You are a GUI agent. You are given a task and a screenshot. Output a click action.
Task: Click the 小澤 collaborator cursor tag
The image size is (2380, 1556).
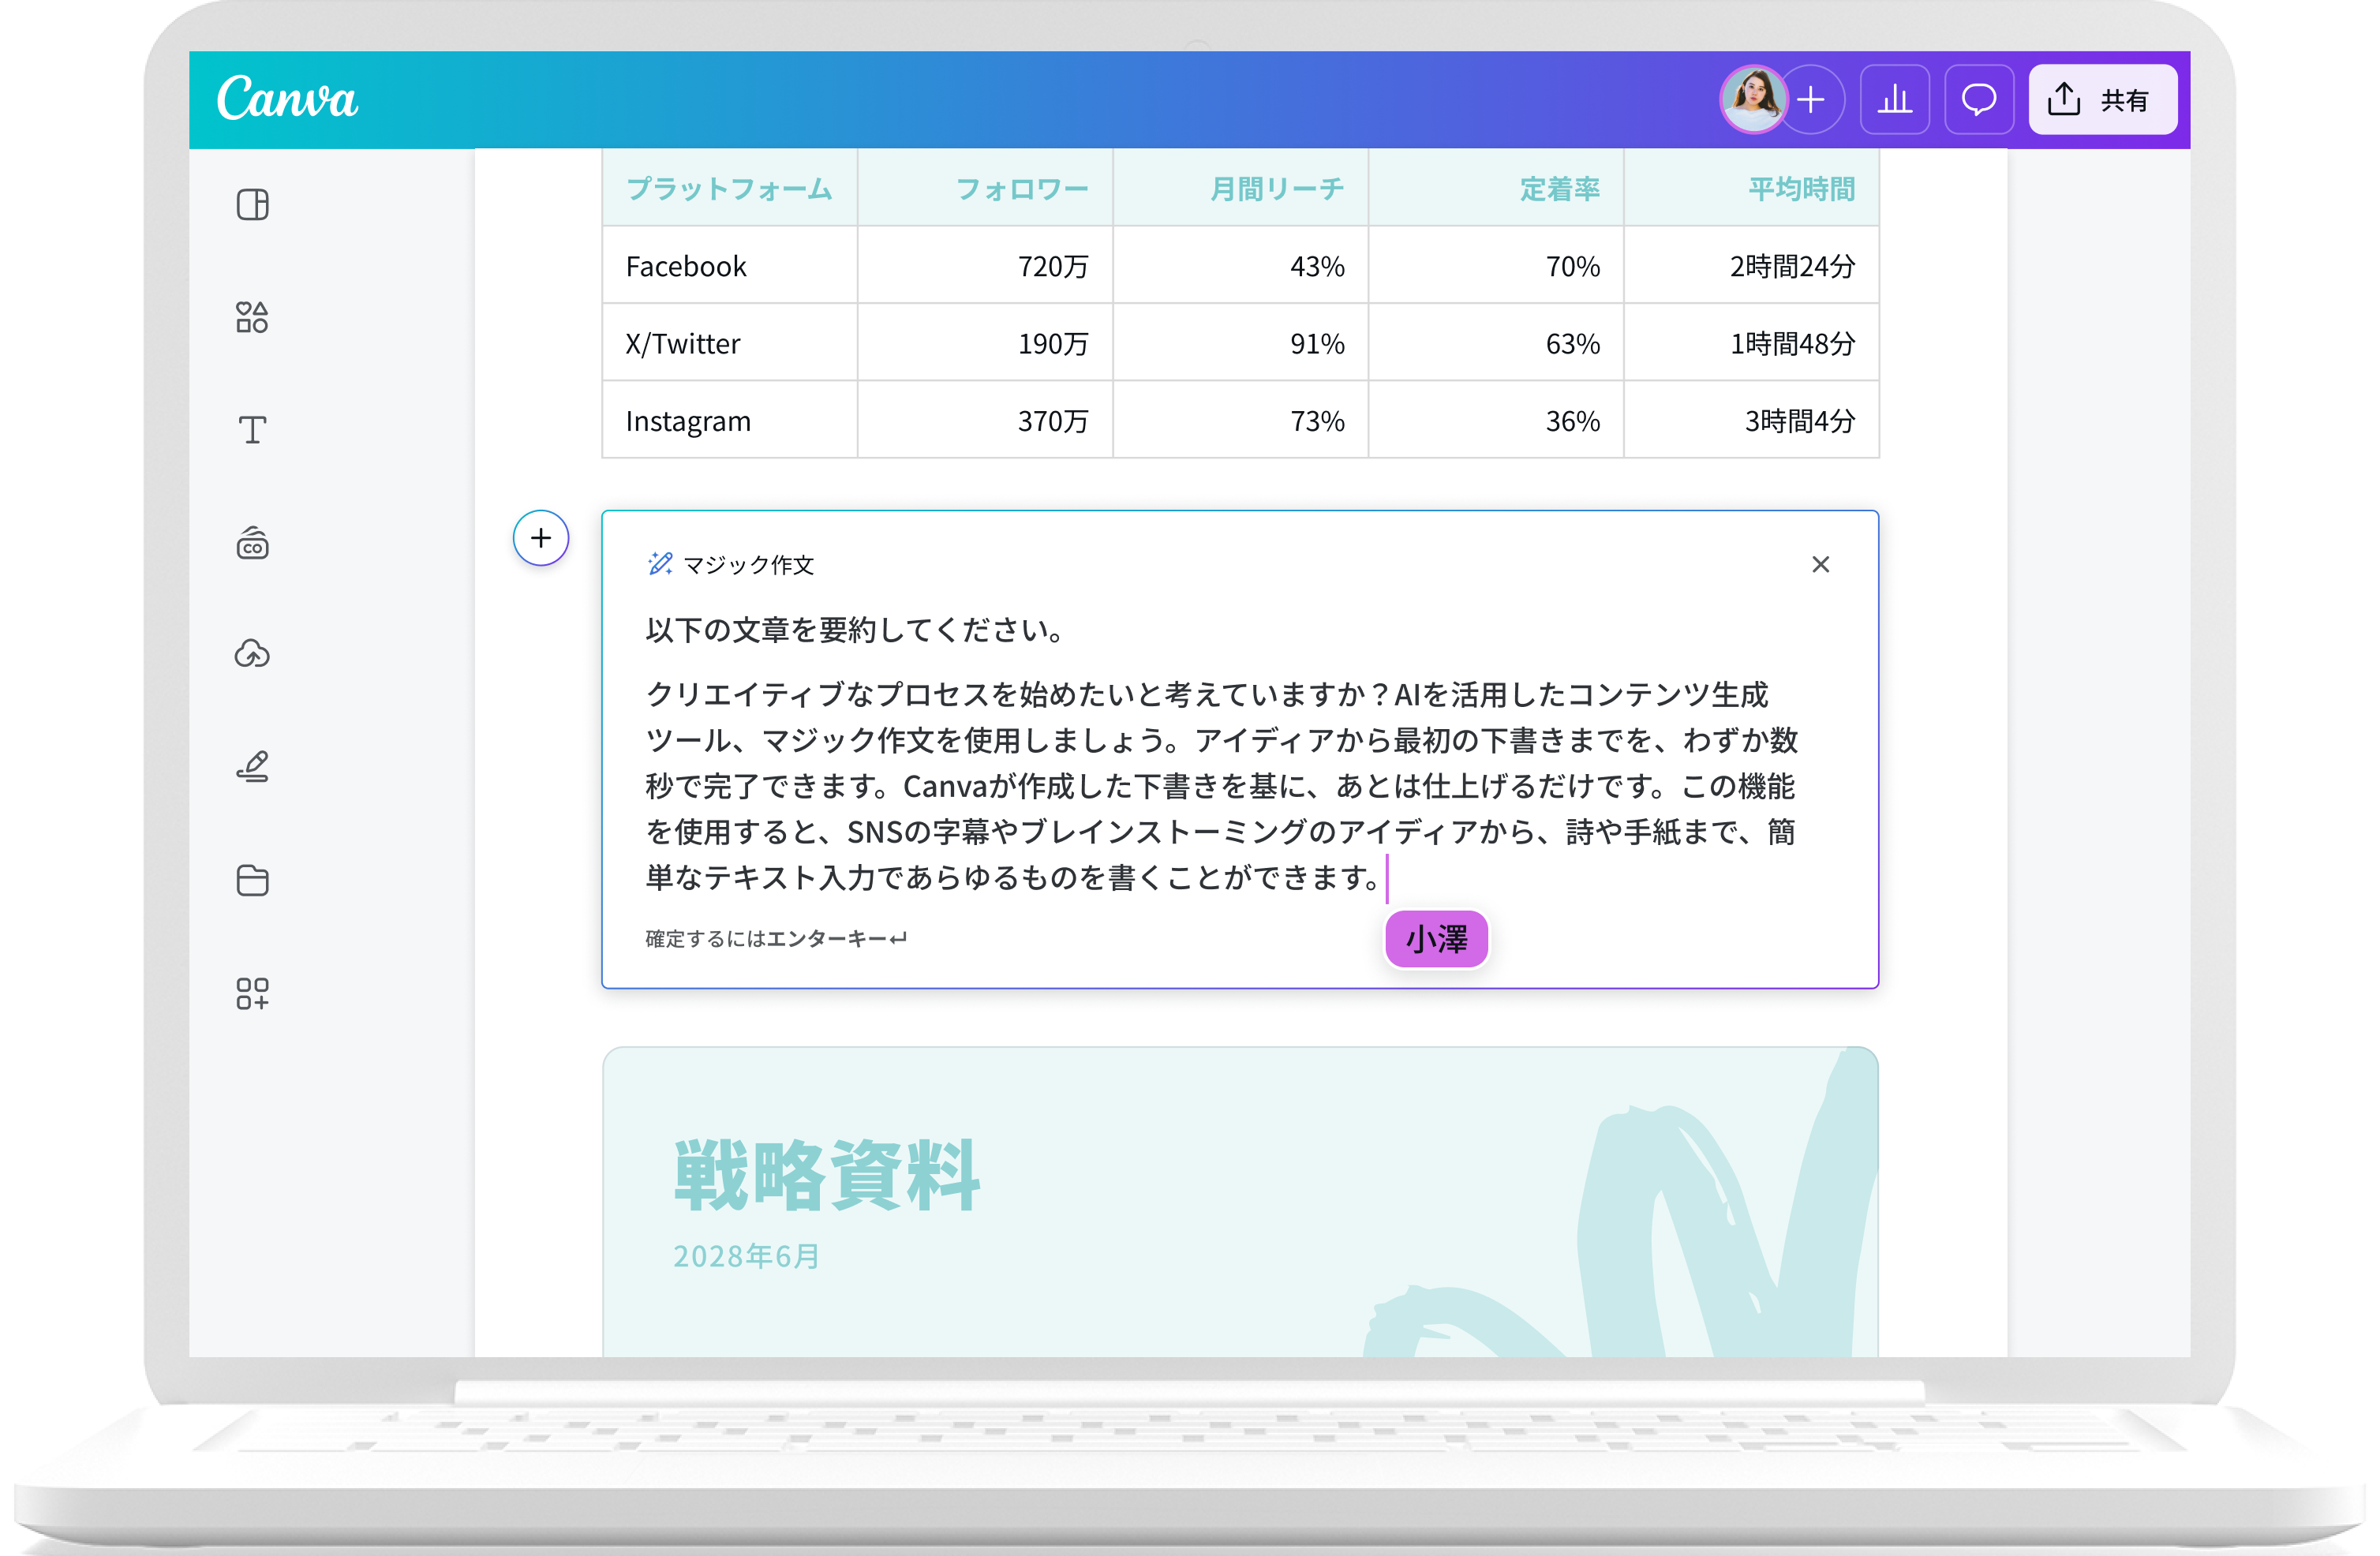(1436, 939)
